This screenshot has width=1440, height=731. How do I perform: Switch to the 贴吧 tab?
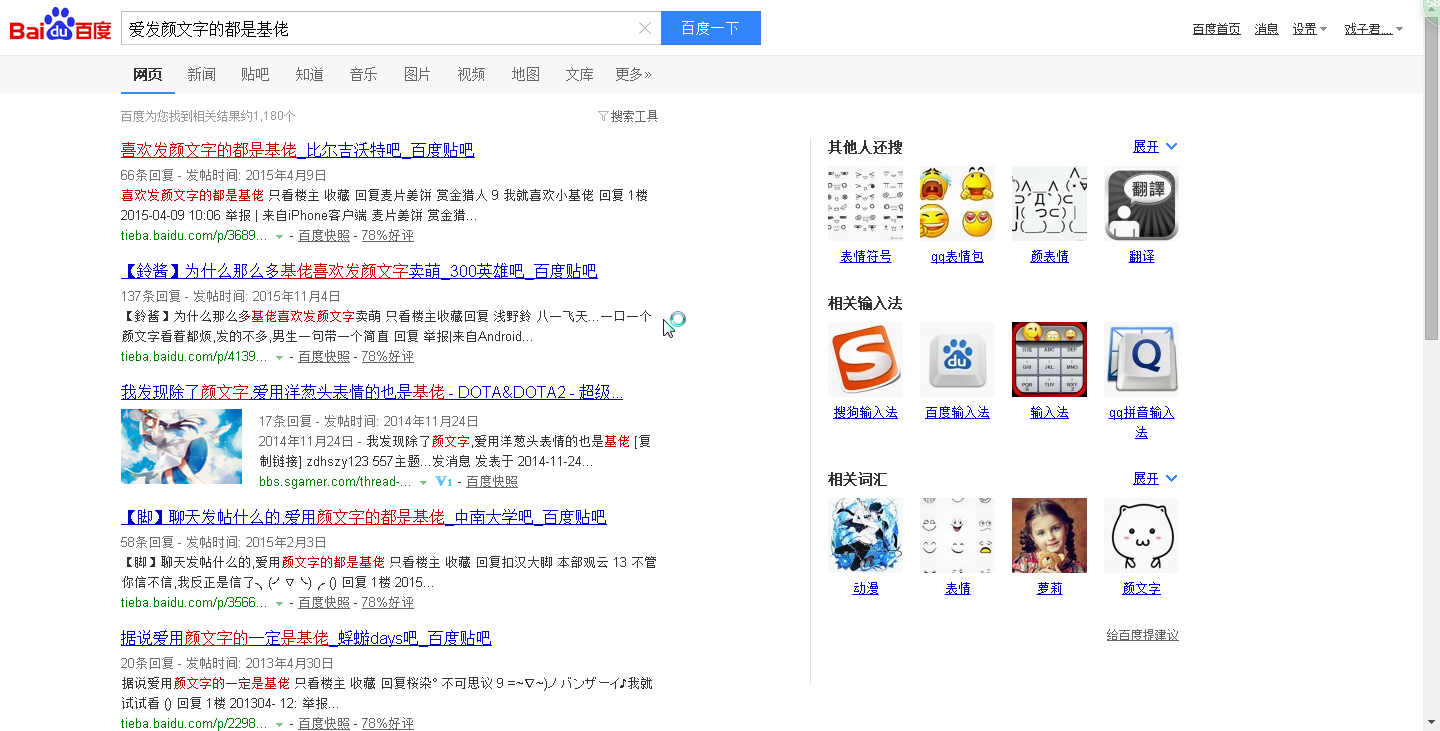(255, 74)
